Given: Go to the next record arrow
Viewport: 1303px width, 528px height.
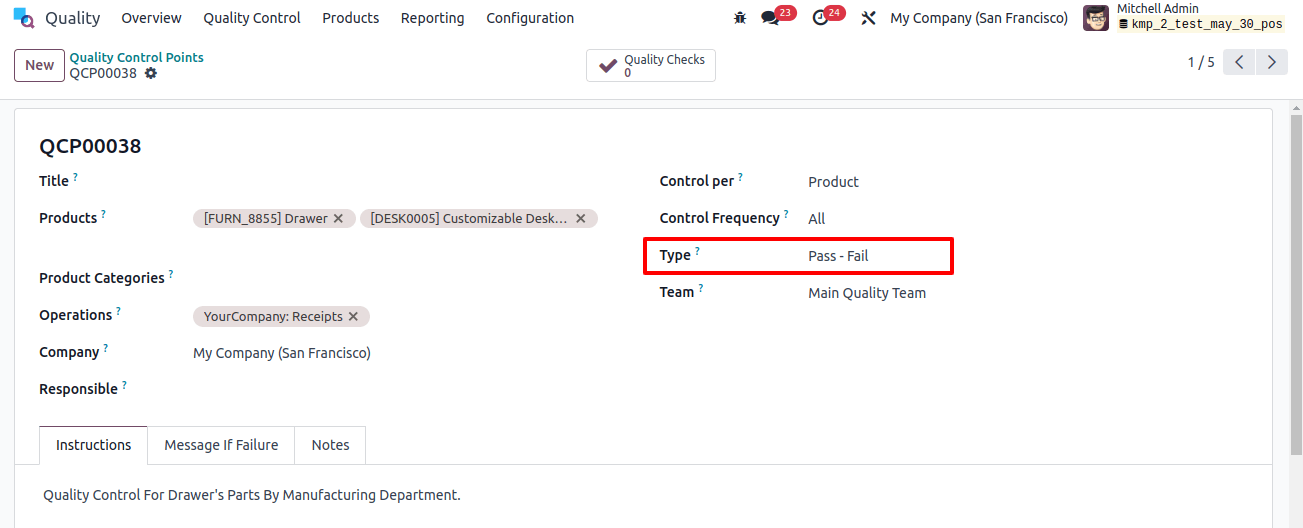Looking at the screenshot, I should click(x=1271, y=62).
